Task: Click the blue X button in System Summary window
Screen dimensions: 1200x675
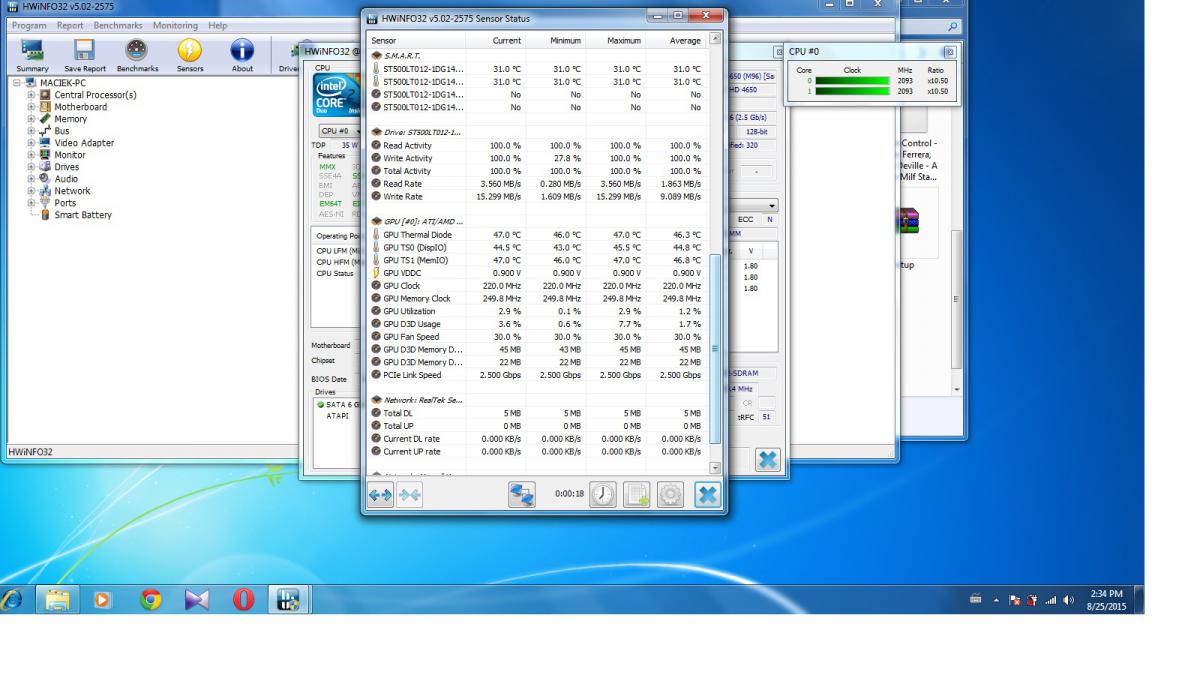Action: [x=768, y=460]
